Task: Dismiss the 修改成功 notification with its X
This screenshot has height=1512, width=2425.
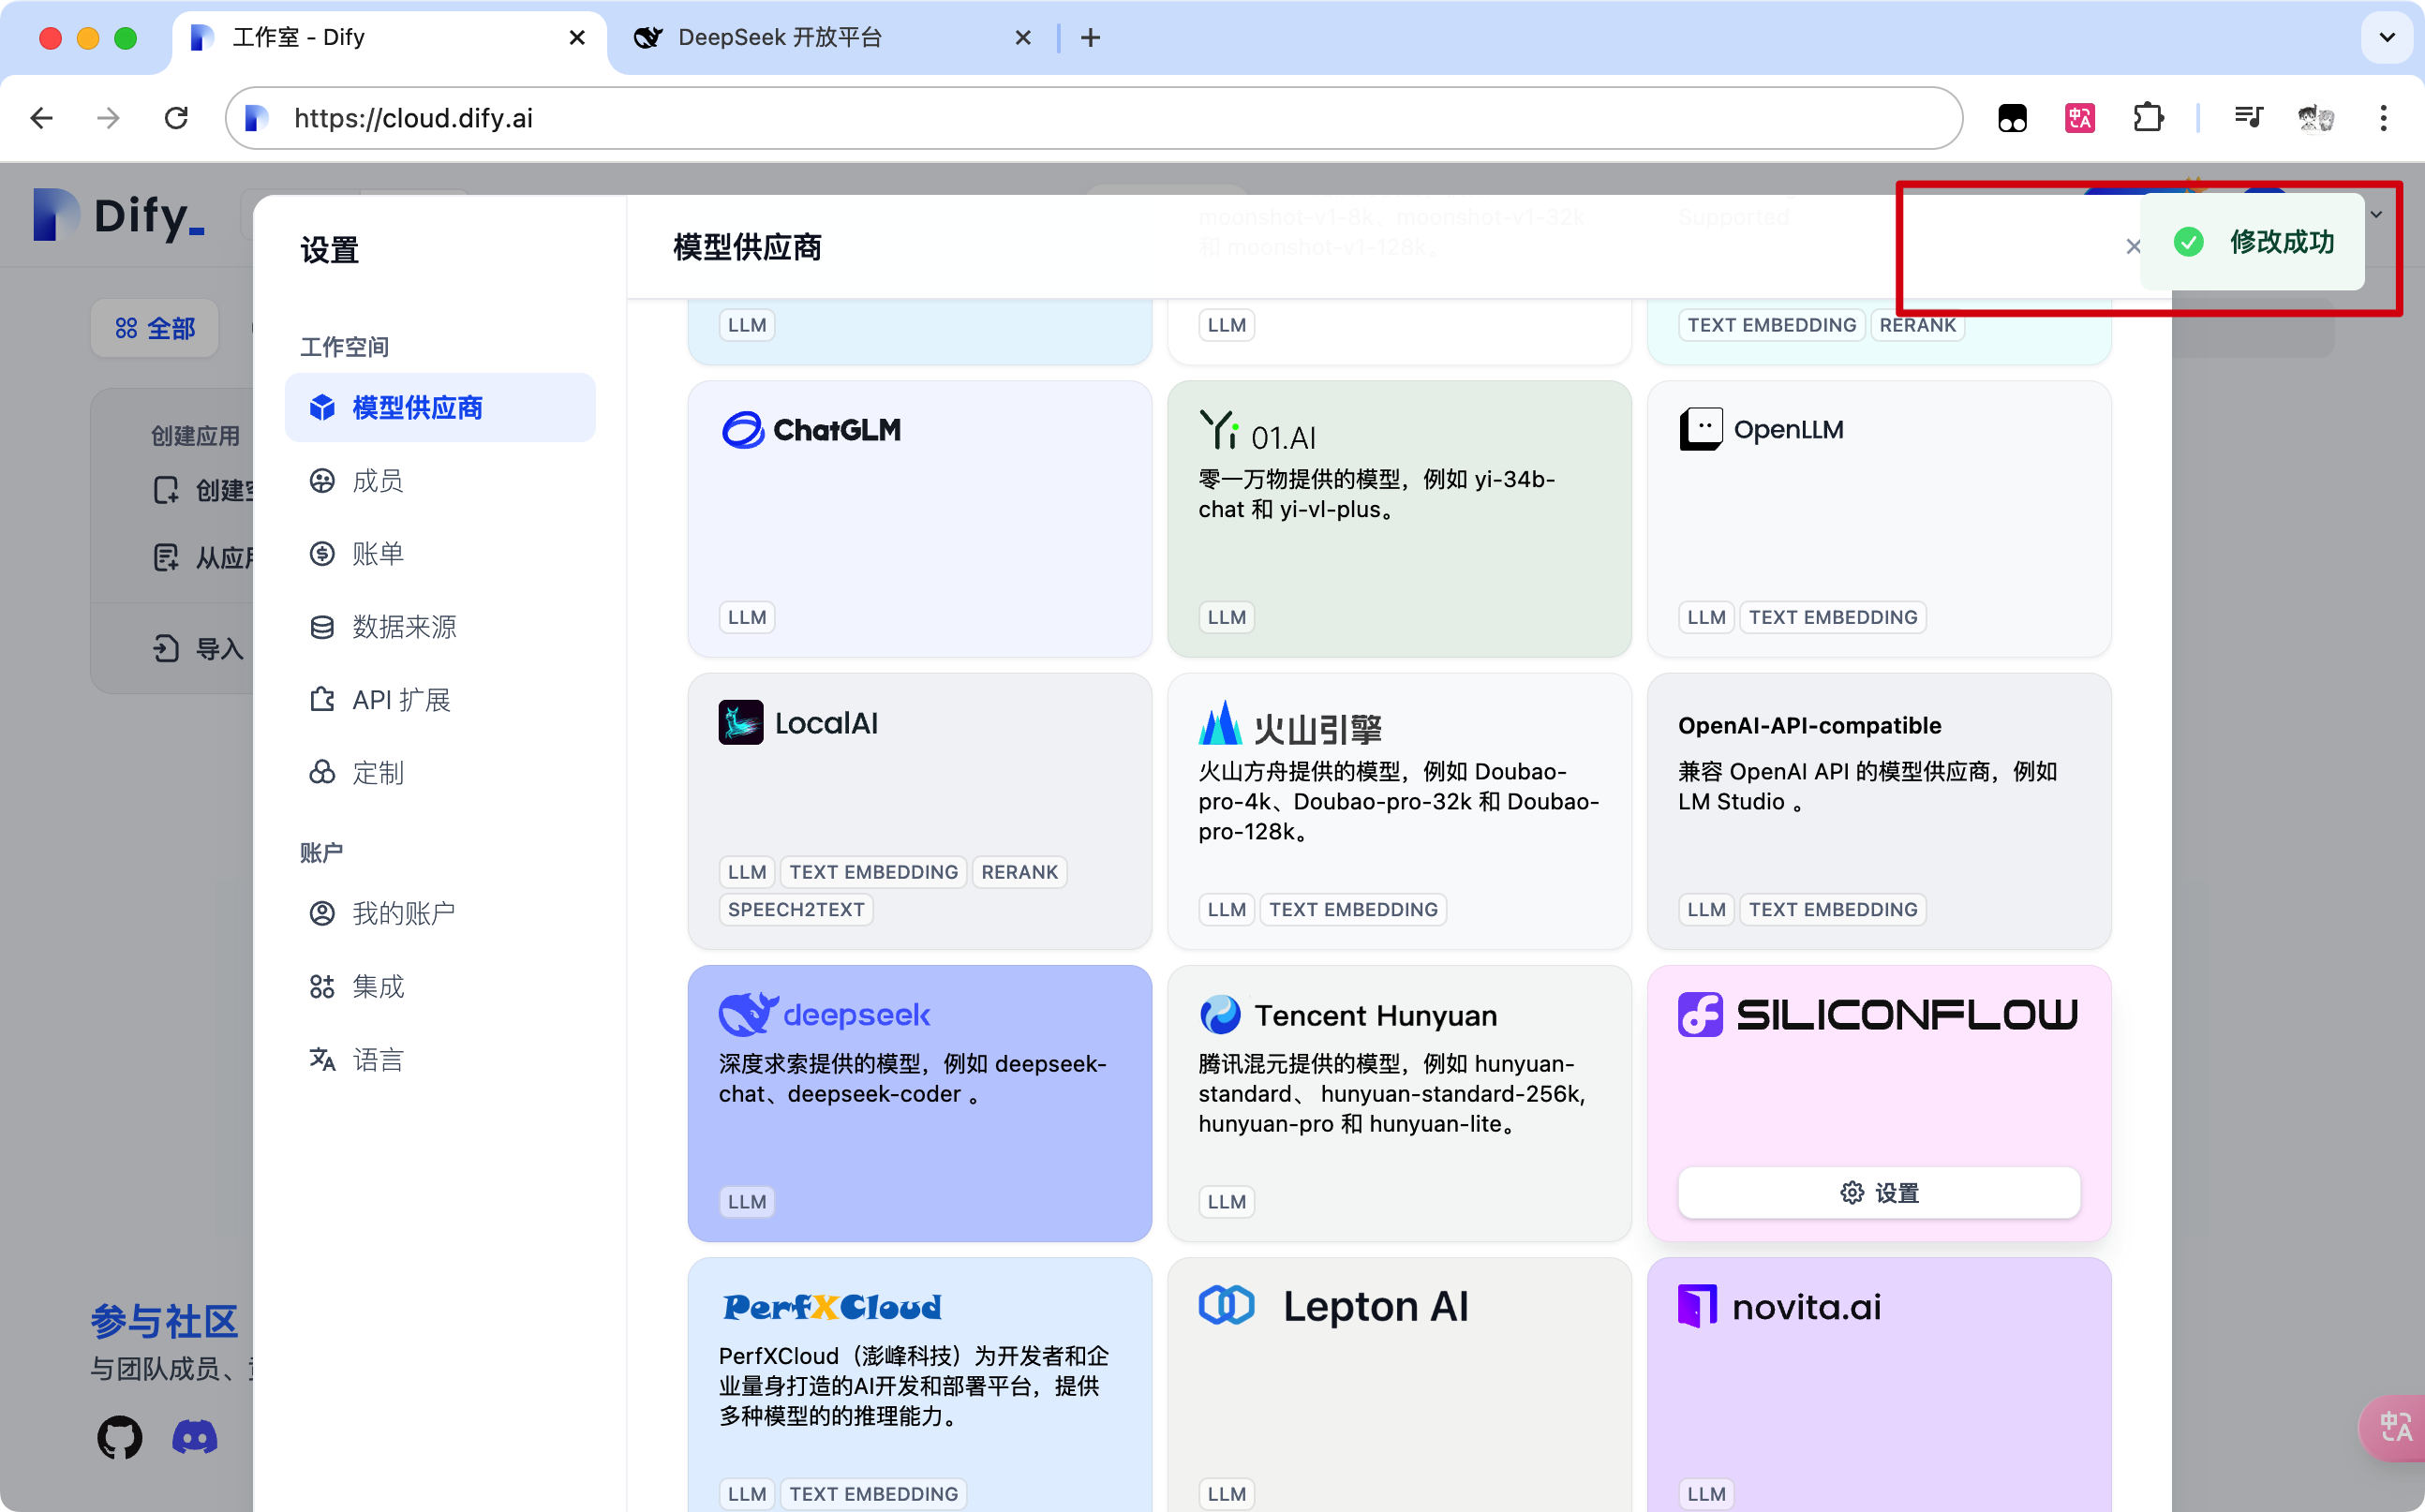Action: point(2133,247)
